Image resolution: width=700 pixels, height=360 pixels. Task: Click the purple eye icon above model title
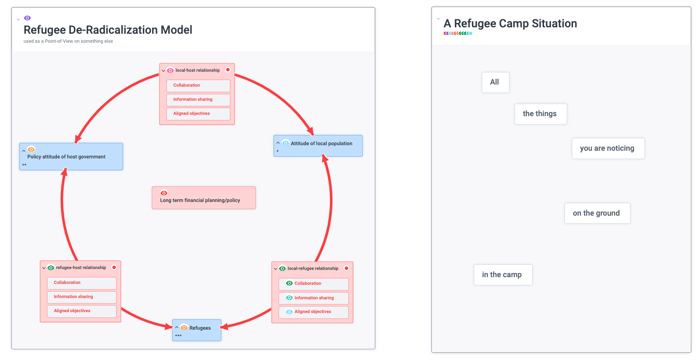click(27, 18)
